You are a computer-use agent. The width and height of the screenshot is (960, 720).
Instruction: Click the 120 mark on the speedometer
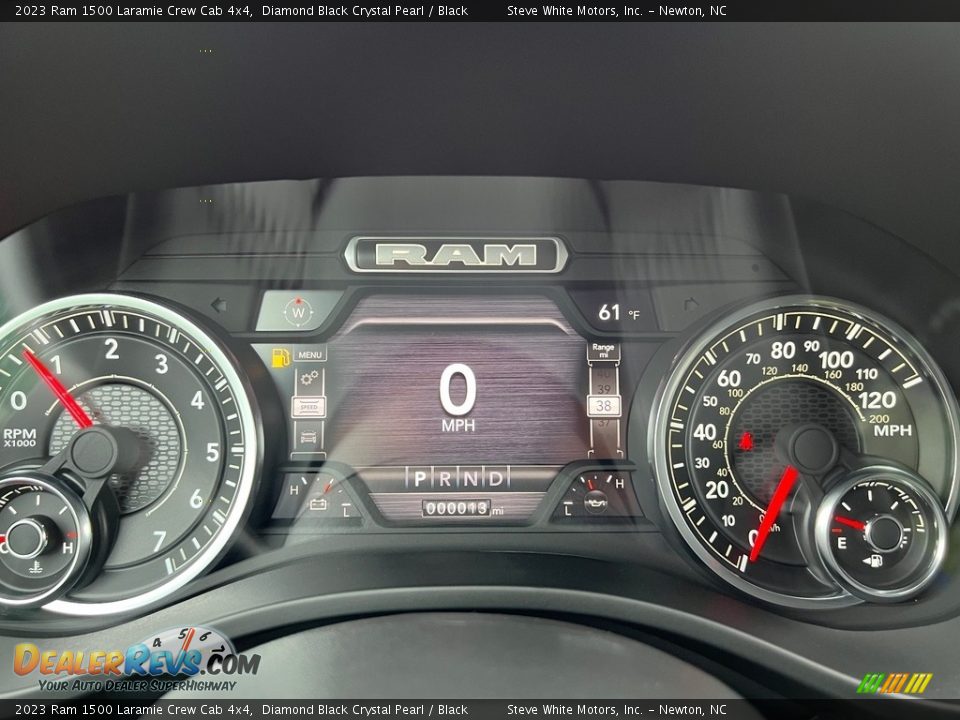click(x=877, y=400)
